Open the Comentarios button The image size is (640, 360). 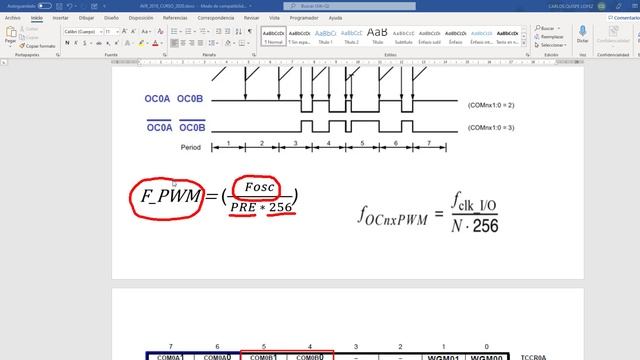point(623,18)
